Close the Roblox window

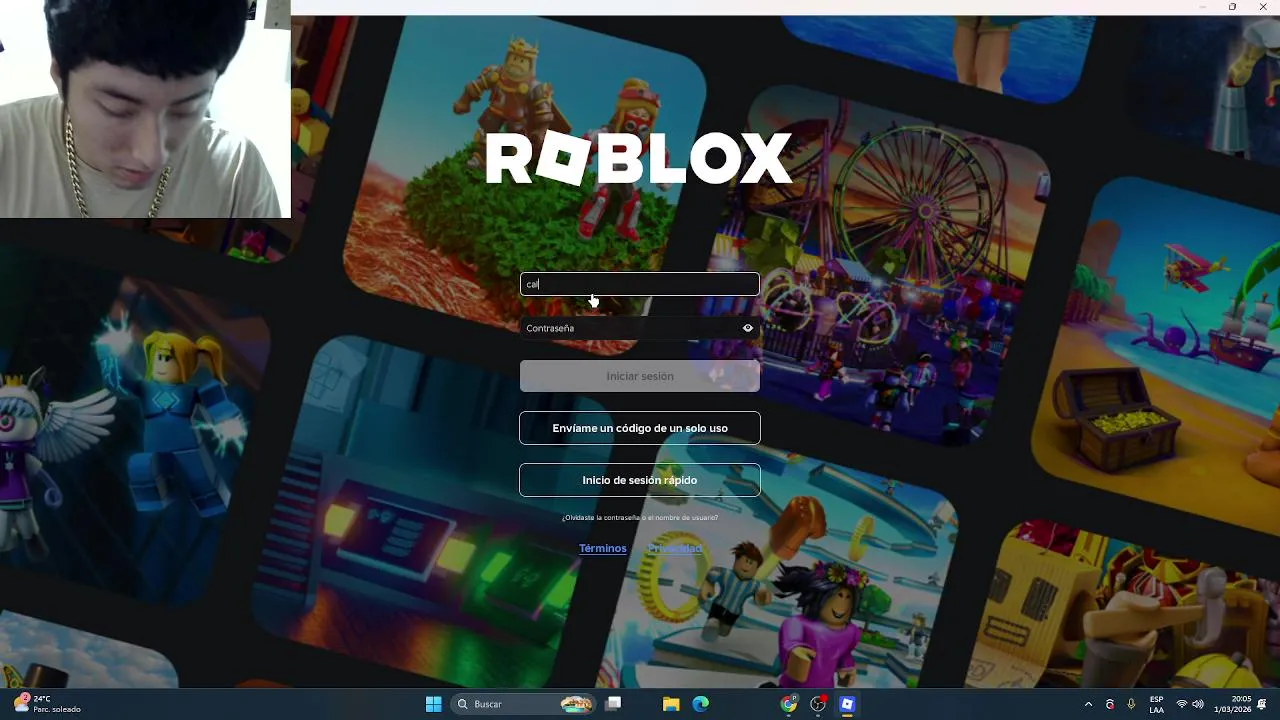pos(1262,7)
